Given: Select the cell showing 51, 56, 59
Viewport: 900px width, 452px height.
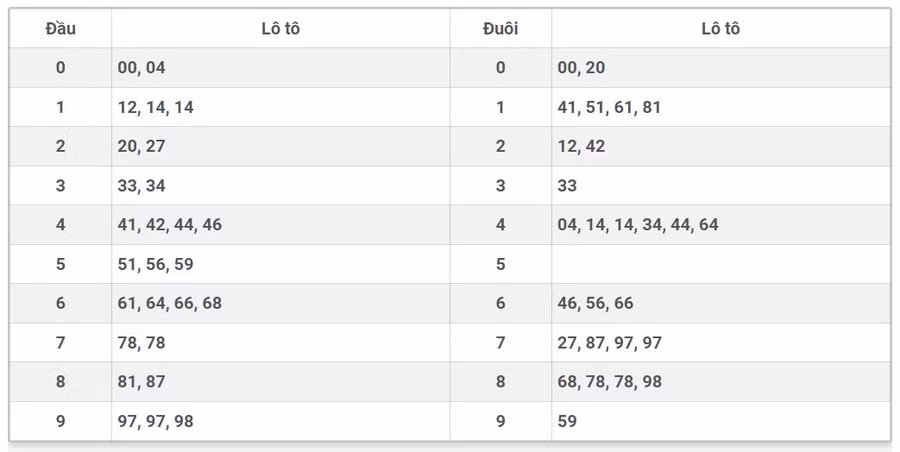Looking at the screenshot, I should coord(156,264).
